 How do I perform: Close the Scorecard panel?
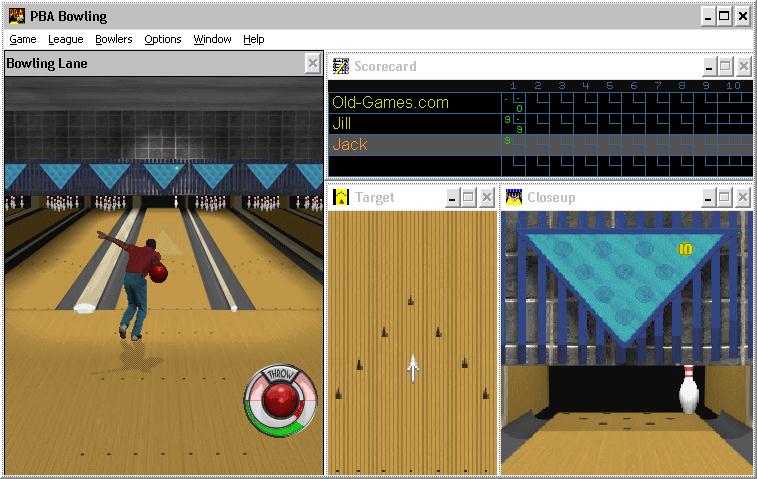(743, 67)
